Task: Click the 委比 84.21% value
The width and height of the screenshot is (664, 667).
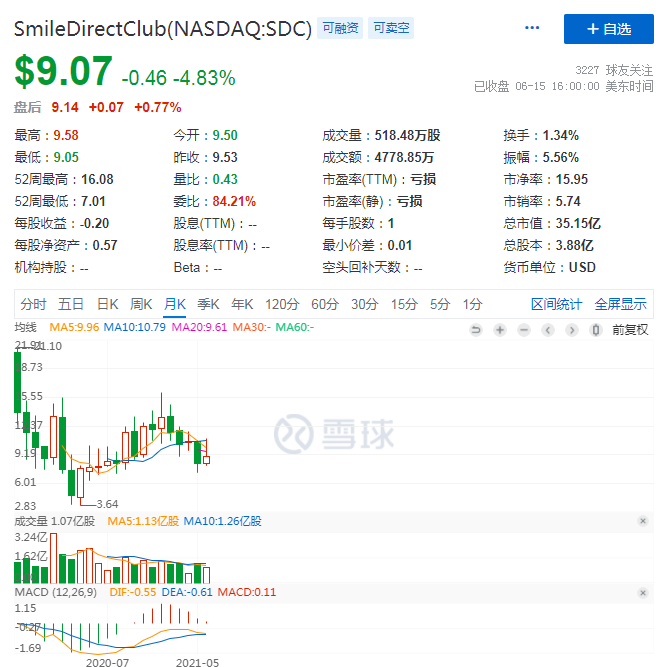Action: 234,201
